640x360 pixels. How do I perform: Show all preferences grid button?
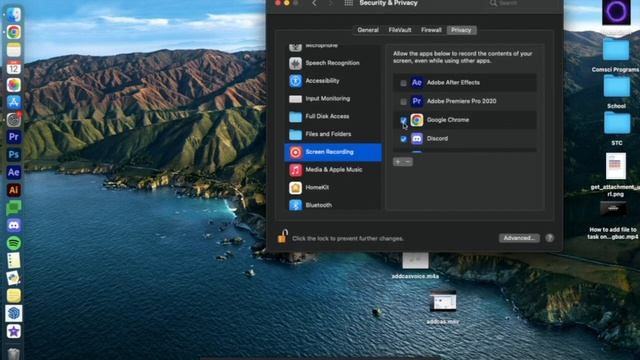(349, 3)
